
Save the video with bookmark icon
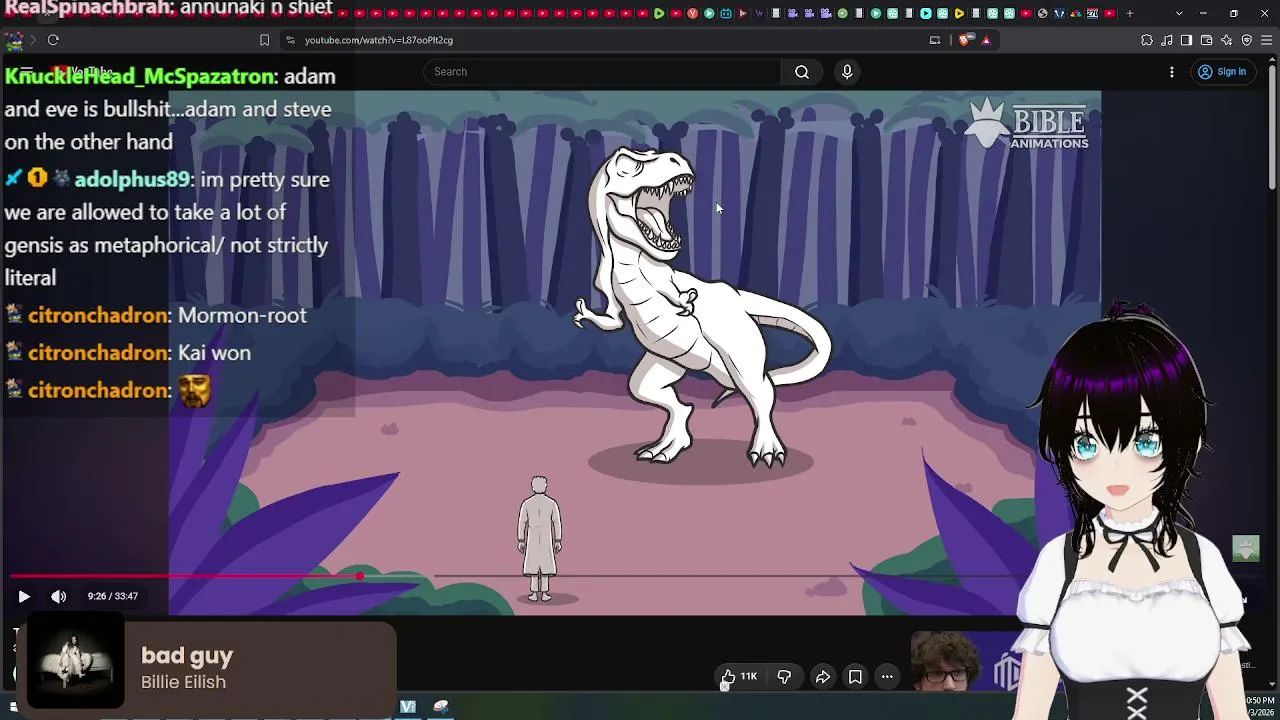click(855, 677)
